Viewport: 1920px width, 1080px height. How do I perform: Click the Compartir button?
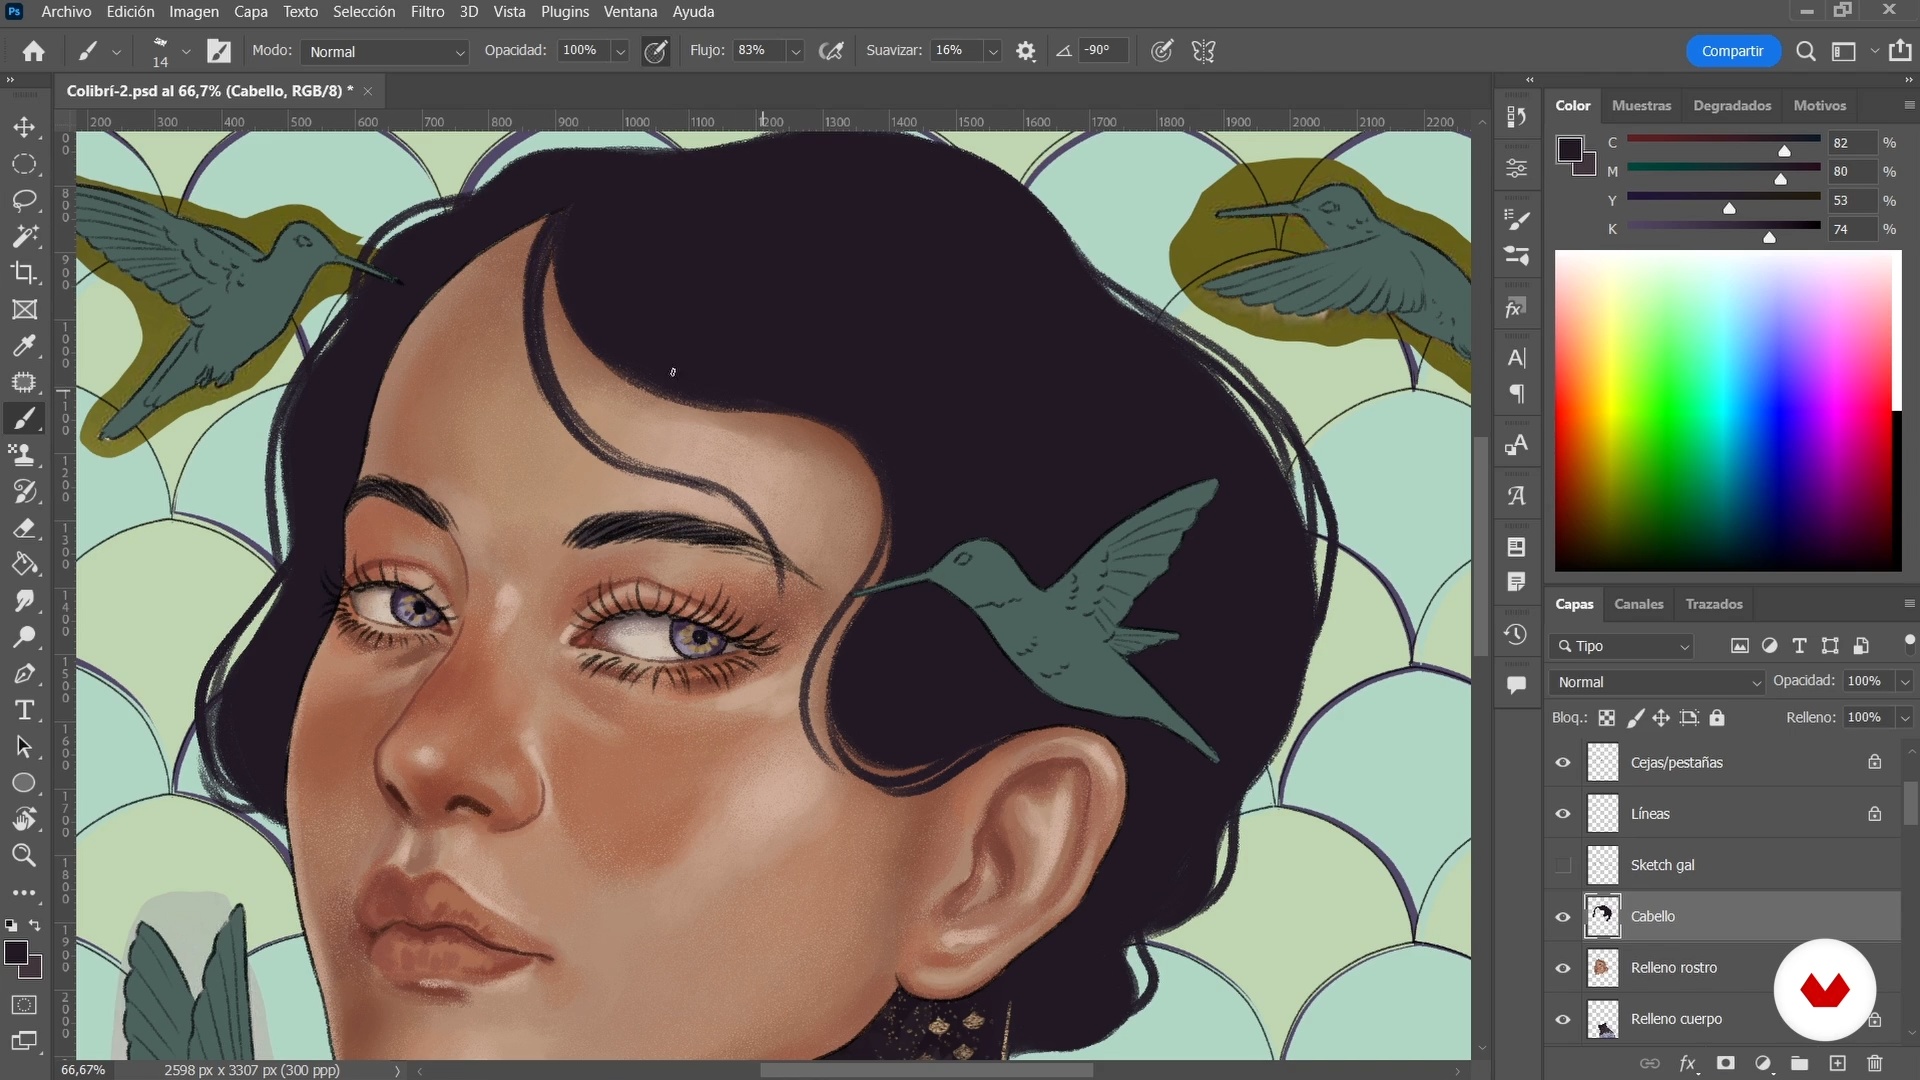[1733, 51]
